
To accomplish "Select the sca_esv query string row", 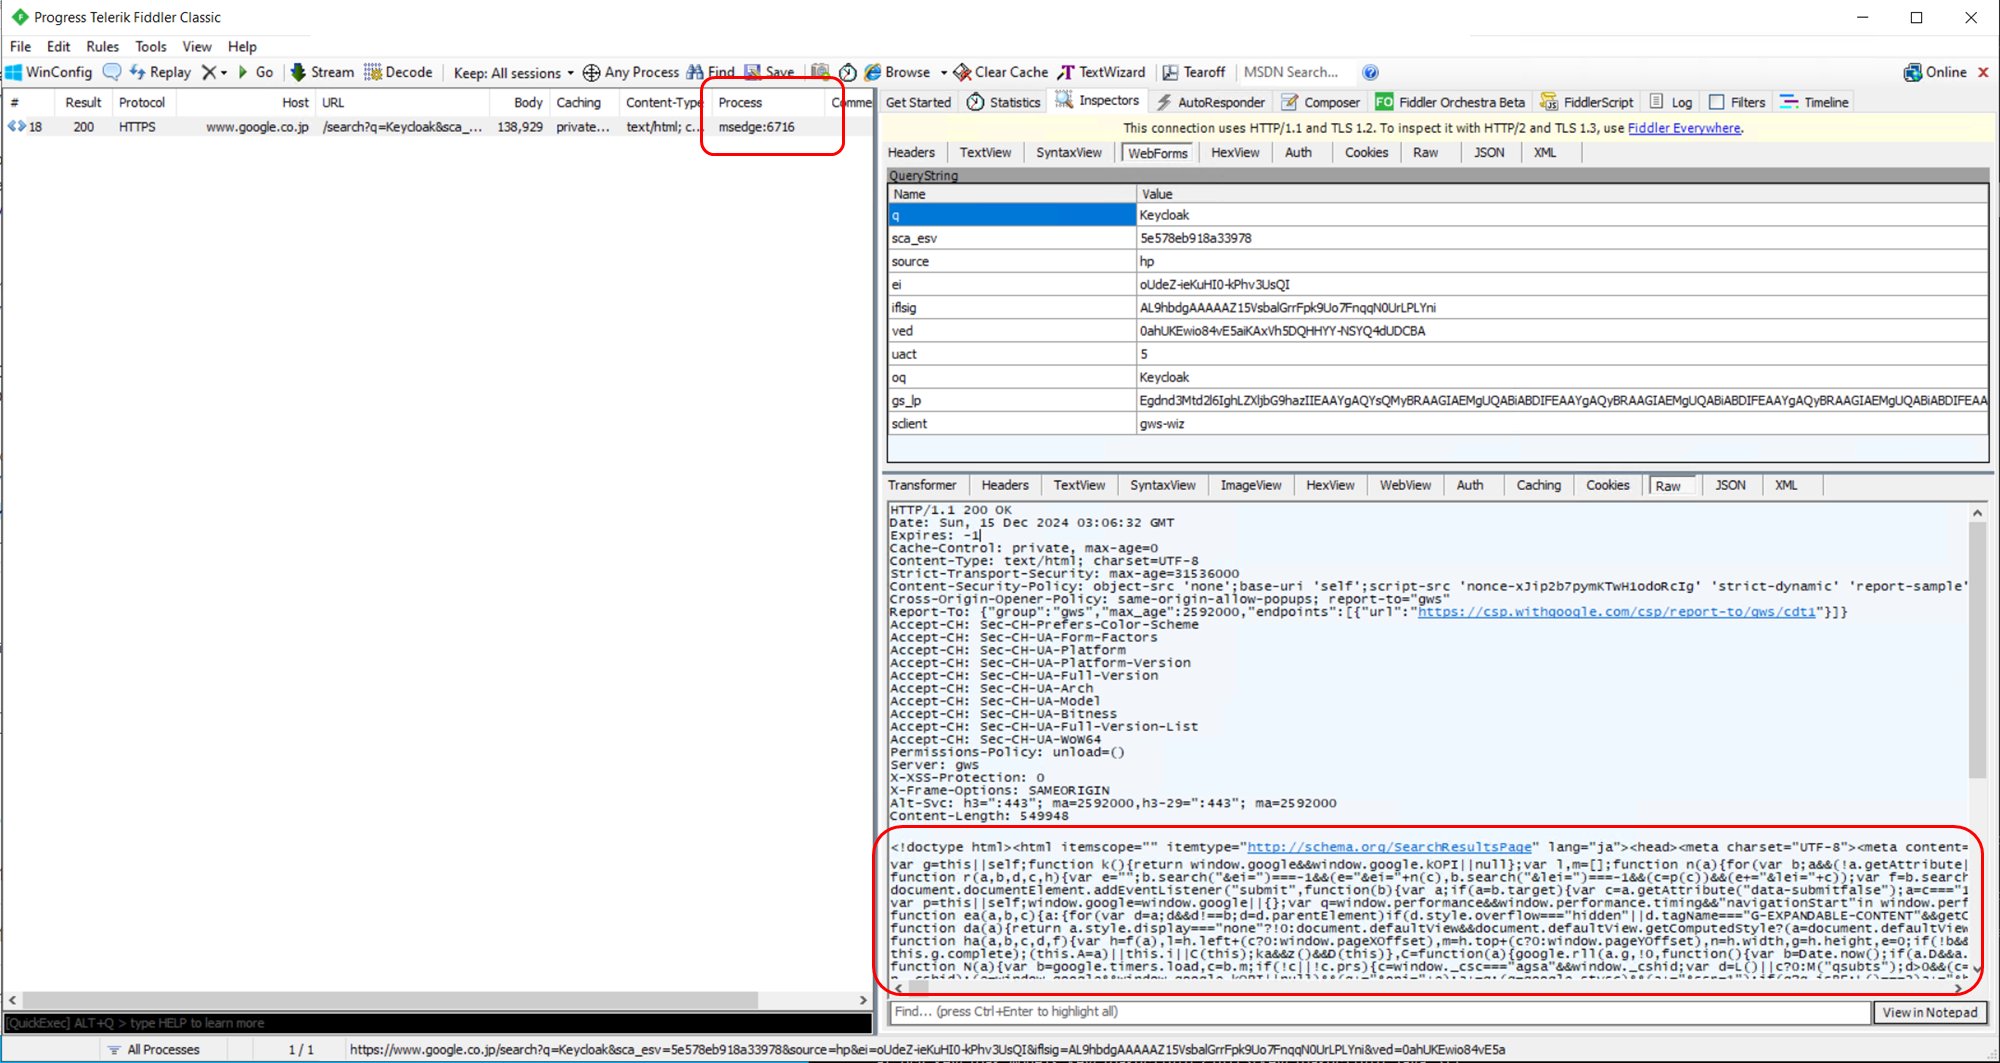I will [x=1438, y=238].
